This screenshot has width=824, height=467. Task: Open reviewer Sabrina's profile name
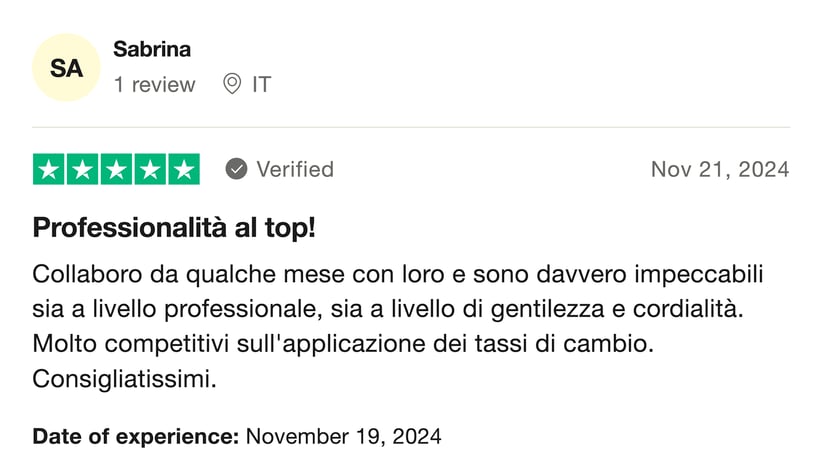coord(152,49)
